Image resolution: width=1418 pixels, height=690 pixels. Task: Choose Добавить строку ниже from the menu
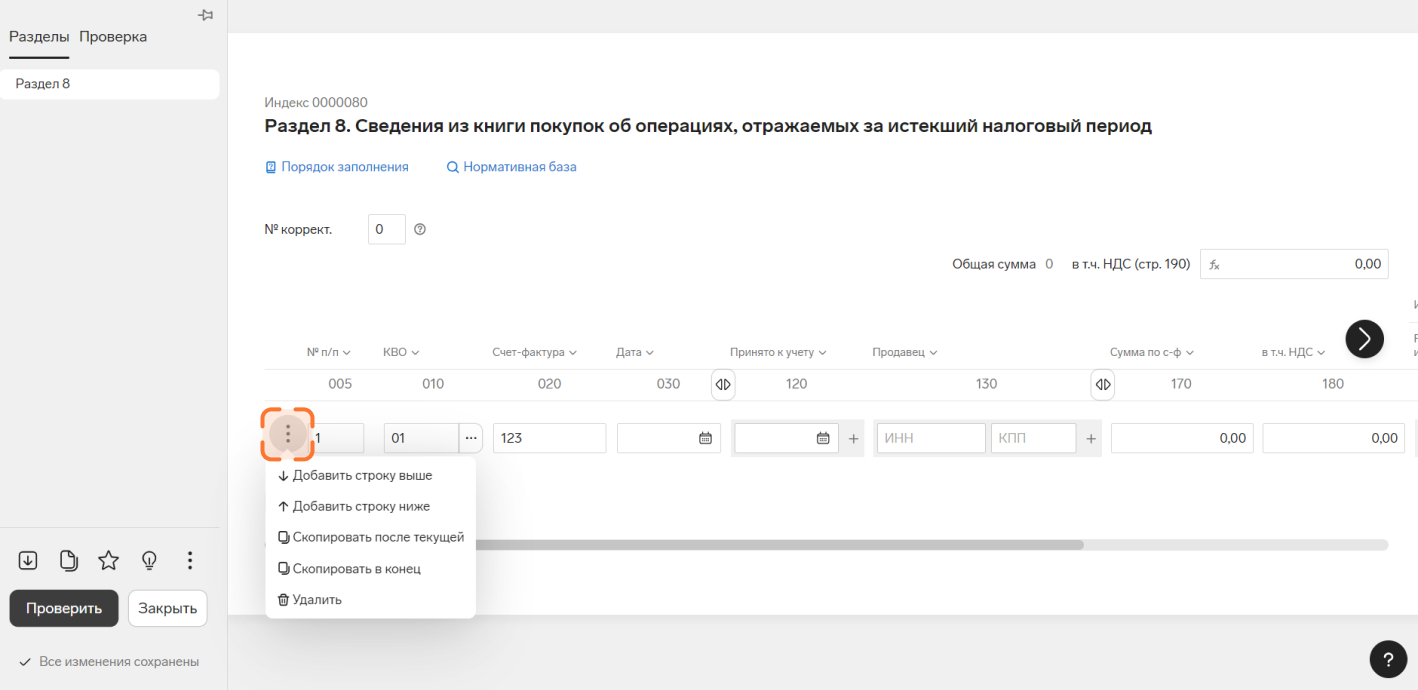point(370,506)
